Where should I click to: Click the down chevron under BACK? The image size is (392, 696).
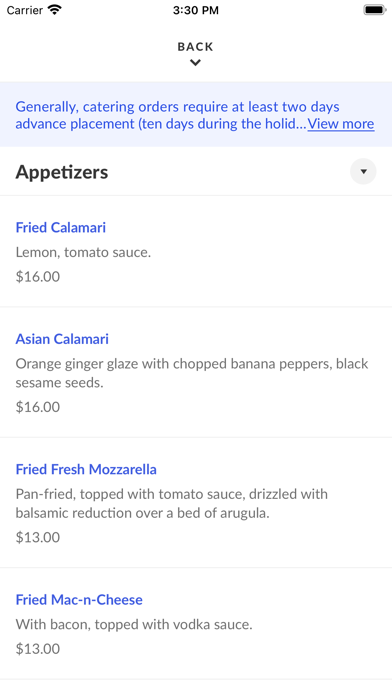pyautogui.click(x=195, y=63)
